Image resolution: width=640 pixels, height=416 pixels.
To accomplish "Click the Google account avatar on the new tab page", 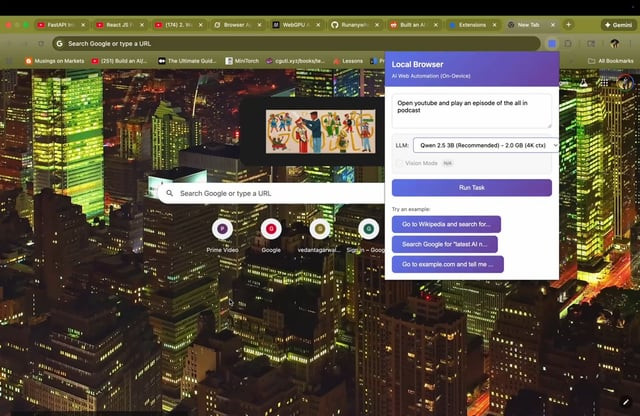I will [625, 83].
